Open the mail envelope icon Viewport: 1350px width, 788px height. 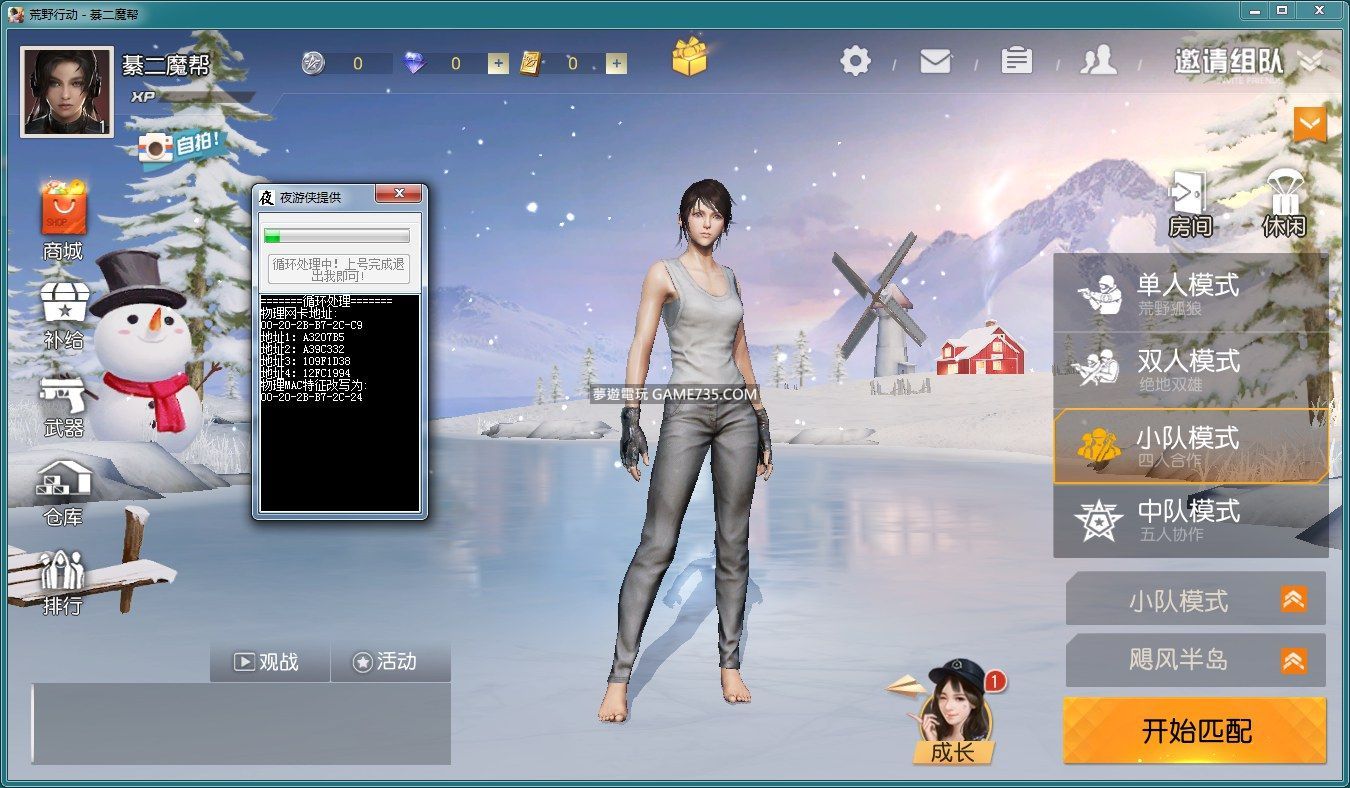coord(935,61)
